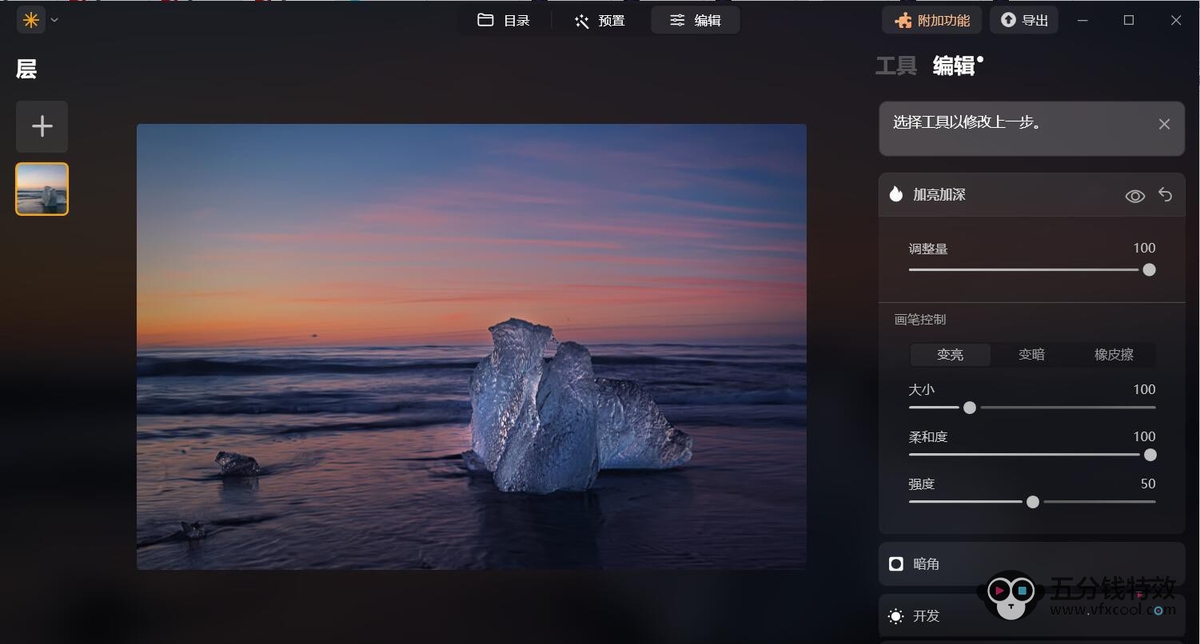The width and height of the screenshot is (1200, 644).
Task: Select the 编辑 tab in the top bar
Action: (695, 20)
